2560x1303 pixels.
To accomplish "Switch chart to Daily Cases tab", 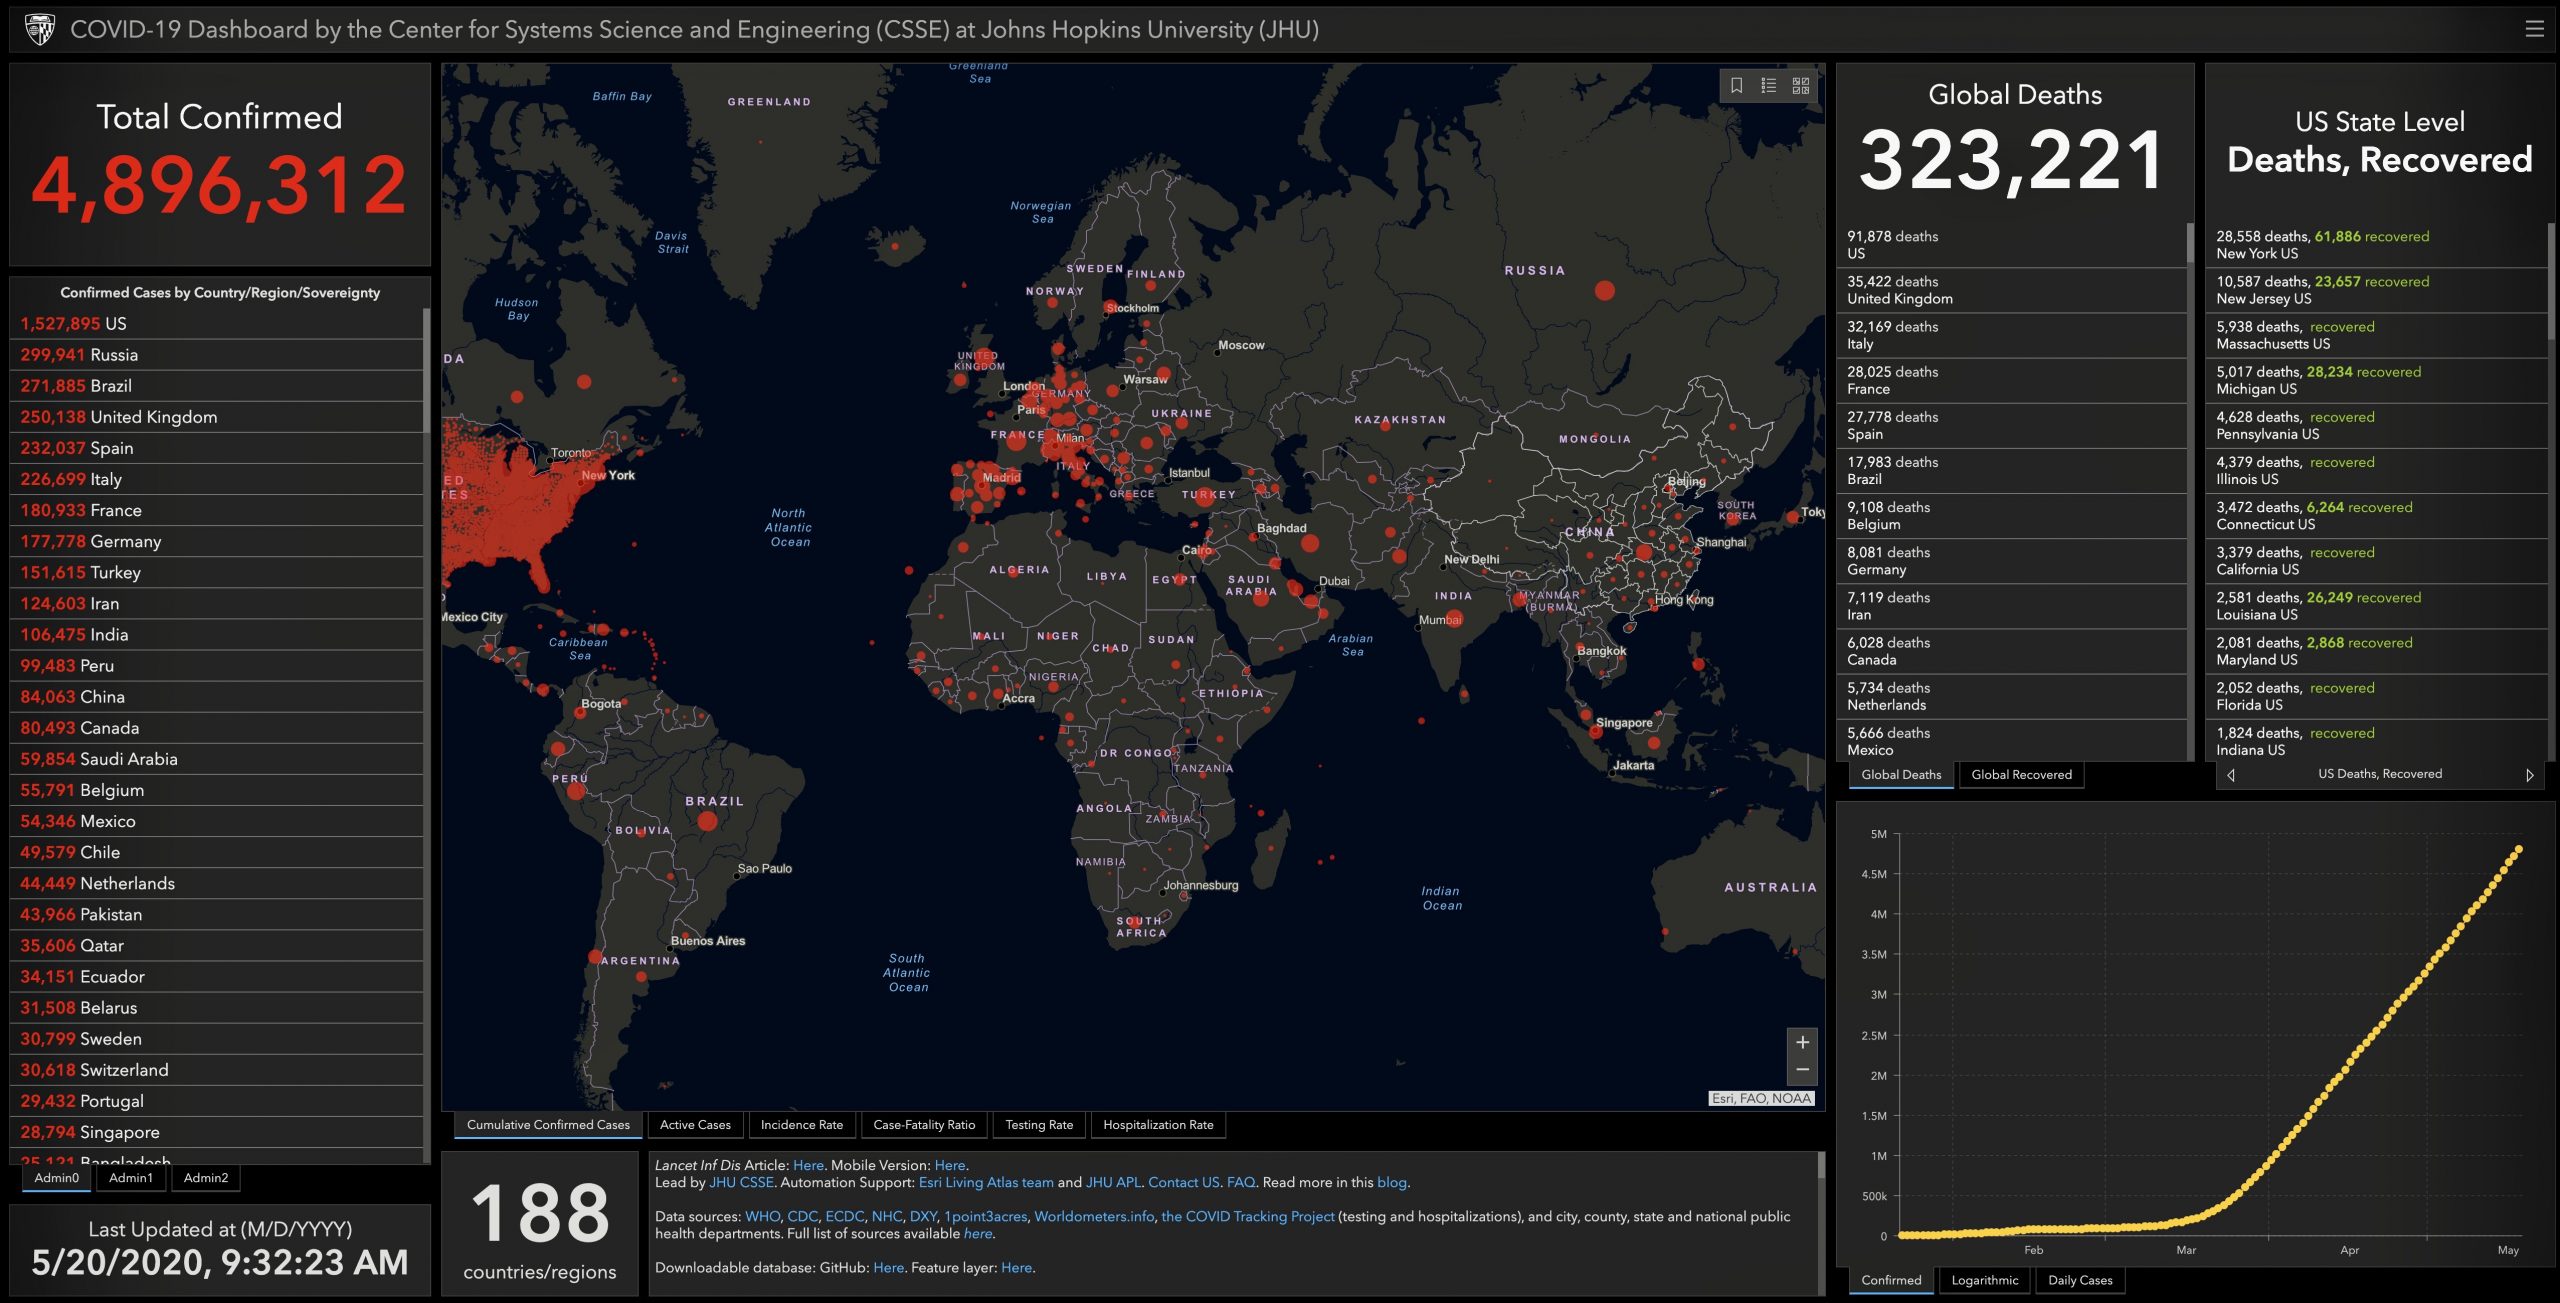I will click(2080, 1280).
